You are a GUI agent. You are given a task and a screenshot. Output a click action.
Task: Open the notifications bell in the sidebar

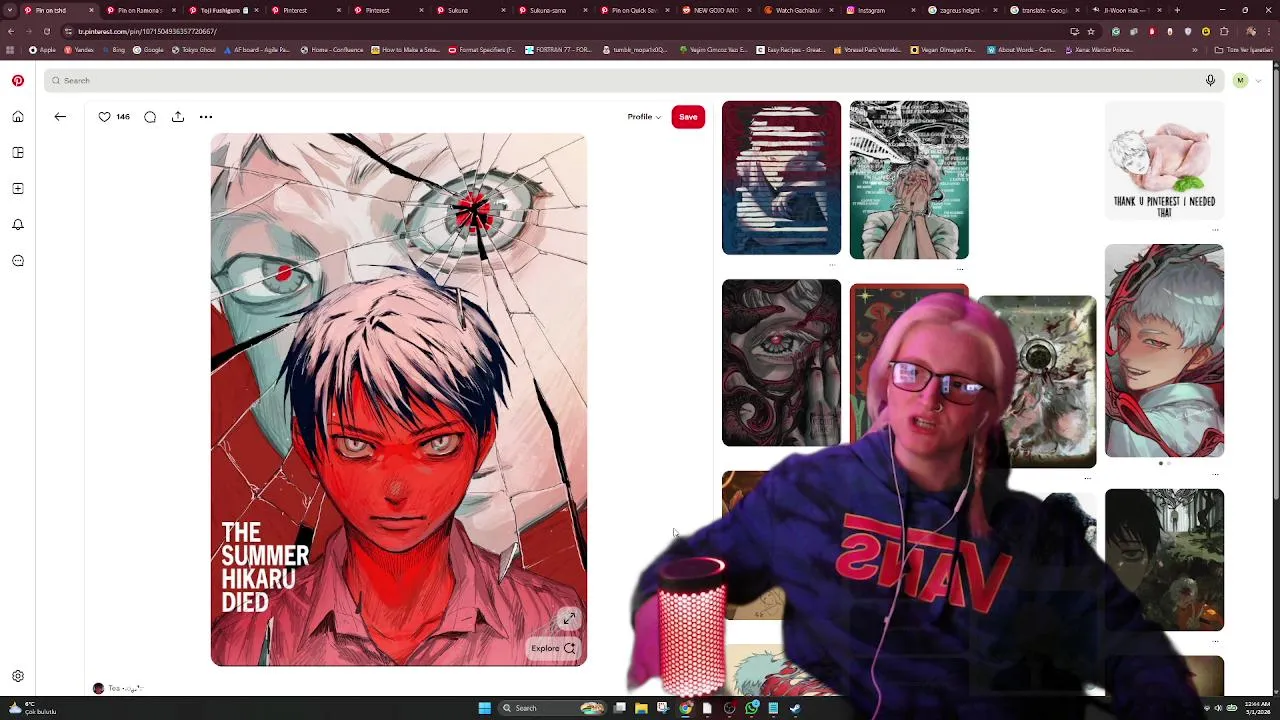pyautogui.click(x=18, y=225)
